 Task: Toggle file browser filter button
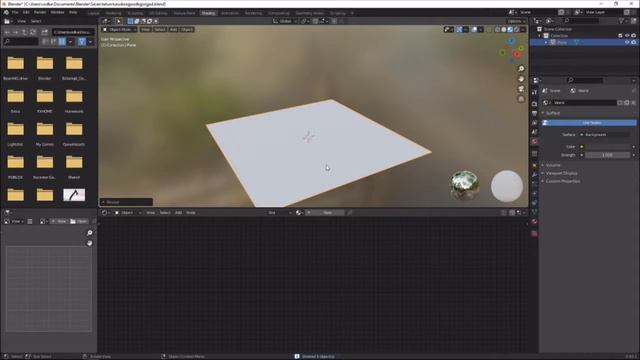point(82,41)
